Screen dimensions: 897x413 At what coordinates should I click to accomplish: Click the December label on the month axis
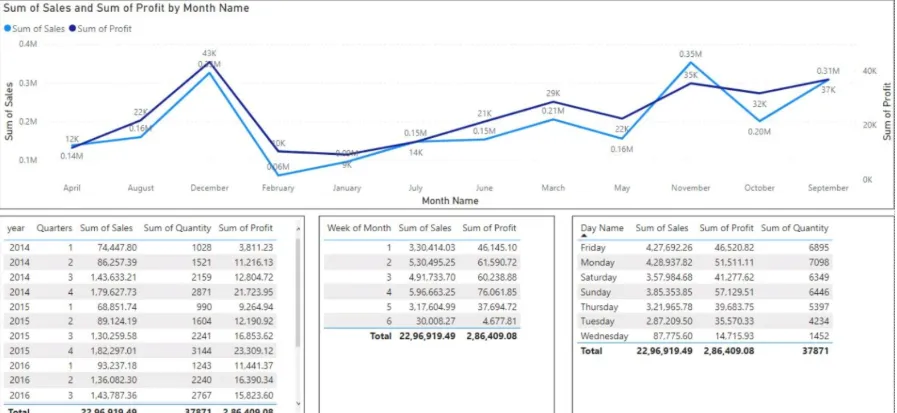pos(209,188)
